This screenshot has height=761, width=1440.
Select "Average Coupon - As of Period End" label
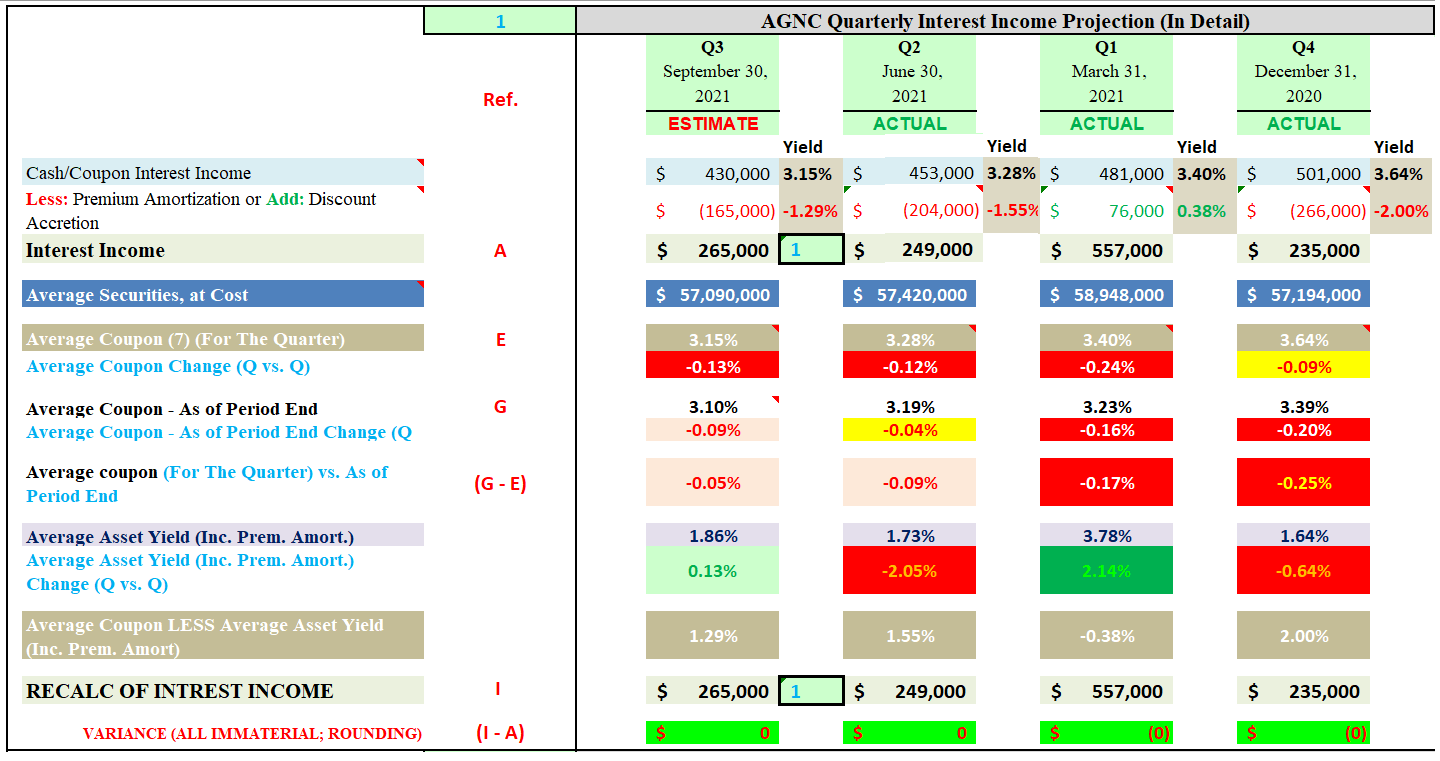point(172,409)
